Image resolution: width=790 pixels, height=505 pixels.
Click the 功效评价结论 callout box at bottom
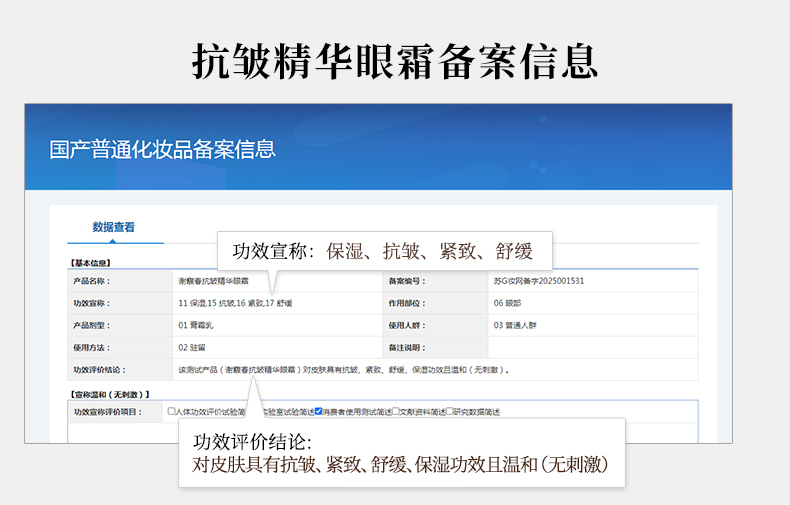(402, 453)
